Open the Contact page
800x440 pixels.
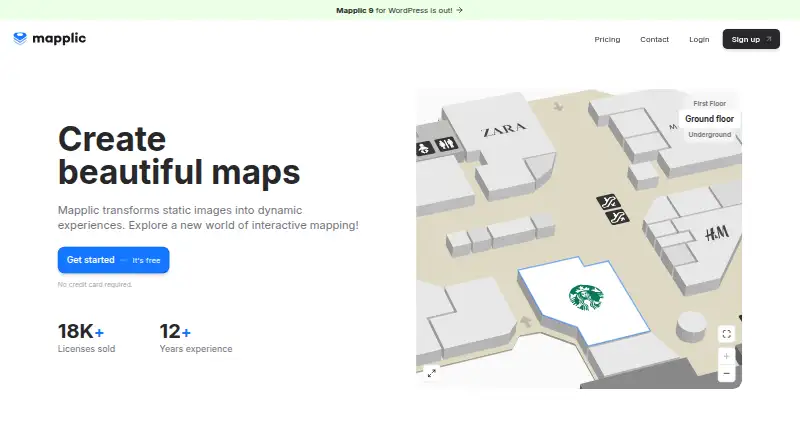(x=654, y=39)
